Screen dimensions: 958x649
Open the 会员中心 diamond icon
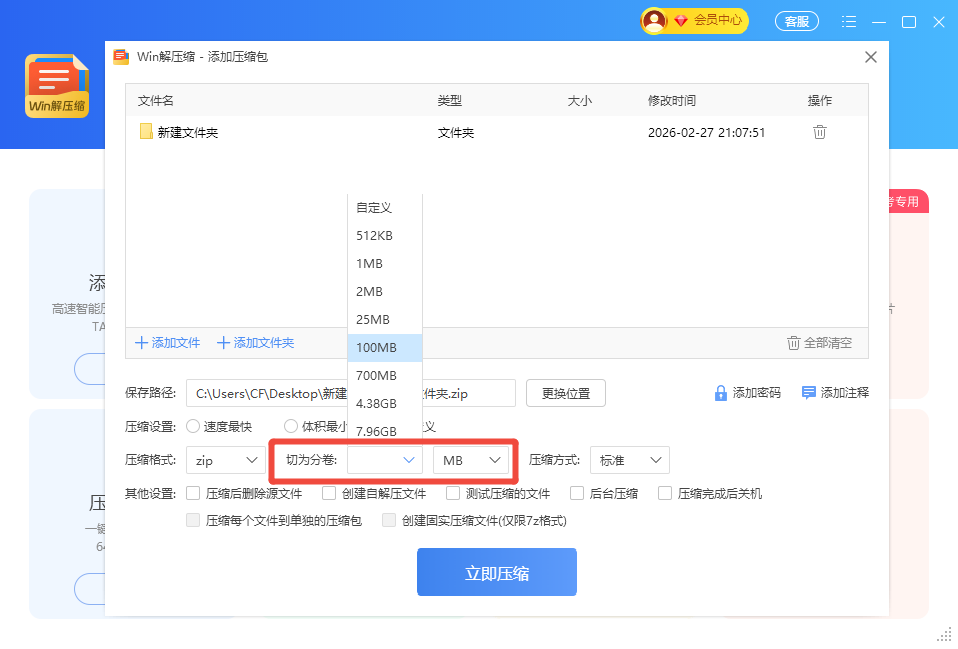[681, 20]
